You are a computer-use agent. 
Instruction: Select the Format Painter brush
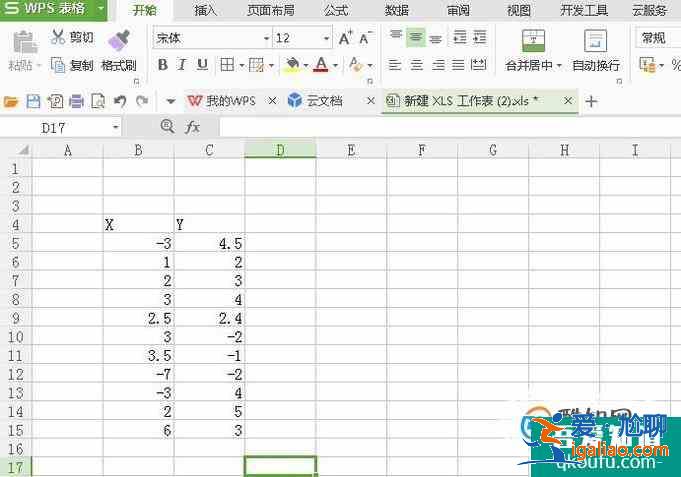pos(119,40)
